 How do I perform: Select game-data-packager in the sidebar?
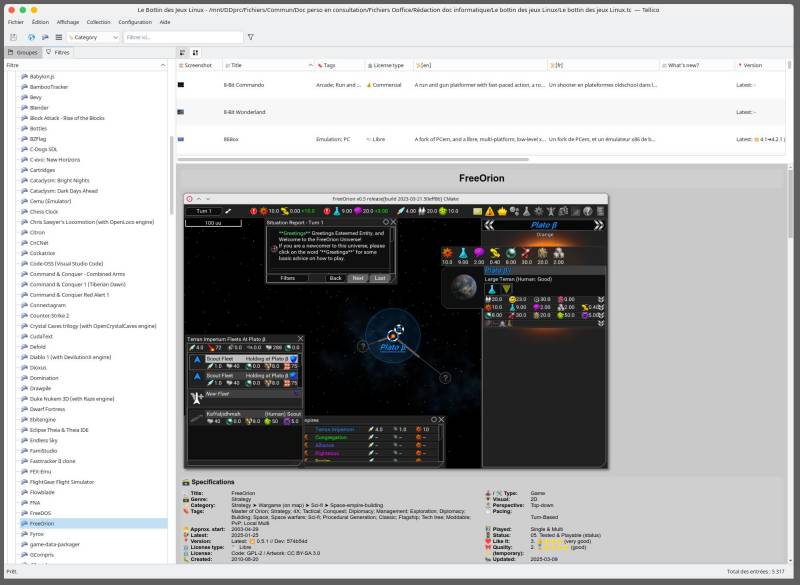pyautogui.click(x=55, y=544)
